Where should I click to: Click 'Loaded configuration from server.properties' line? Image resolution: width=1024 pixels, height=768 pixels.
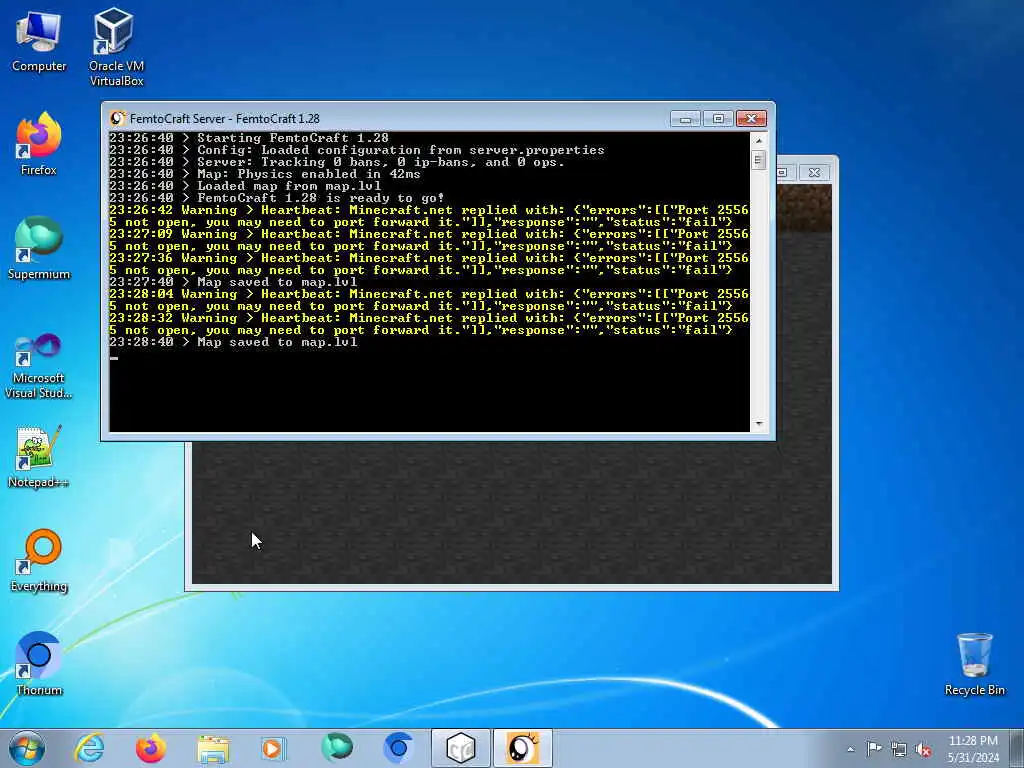pos(357,150)
